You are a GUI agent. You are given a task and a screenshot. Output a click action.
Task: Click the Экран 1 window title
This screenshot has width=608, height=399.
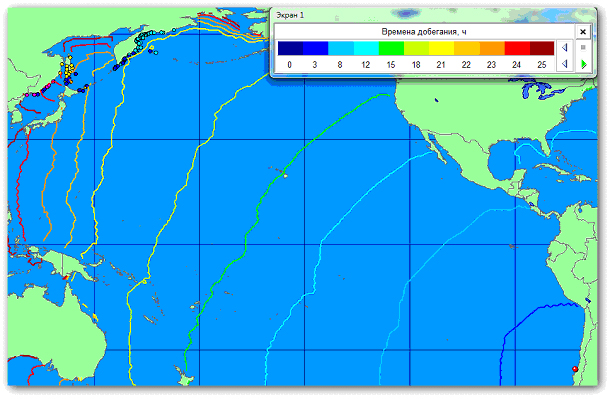(290, 16)
